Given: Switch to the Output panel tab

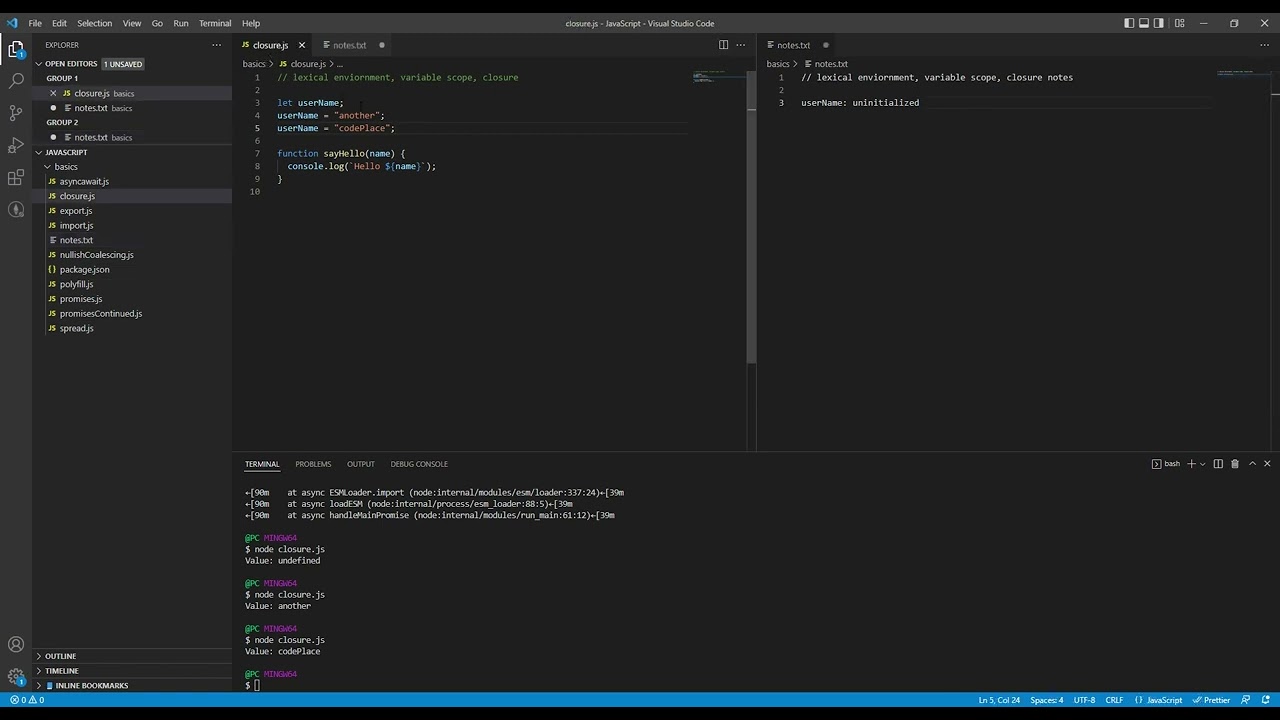Looking at the screenshot, I should pos(361,464).
